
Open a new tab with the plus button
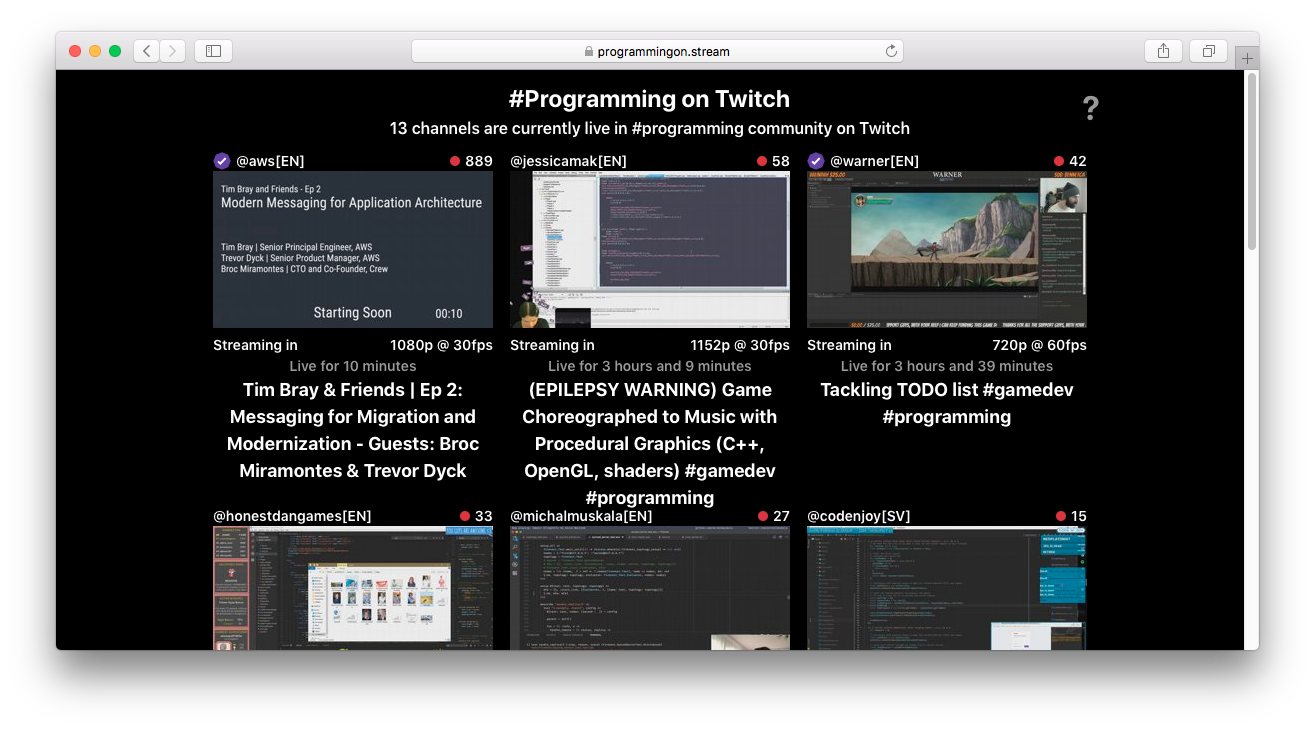click(x=1247, y=58)
